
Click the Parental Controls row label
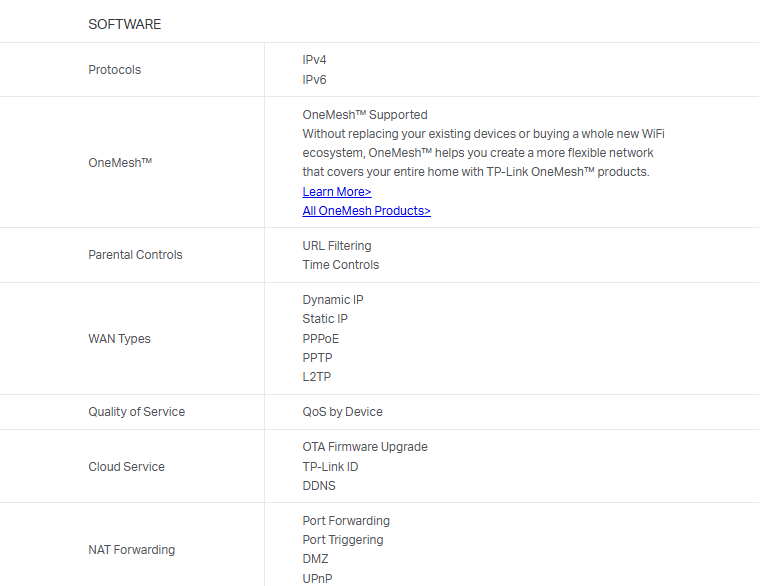(x=135, y=255)
